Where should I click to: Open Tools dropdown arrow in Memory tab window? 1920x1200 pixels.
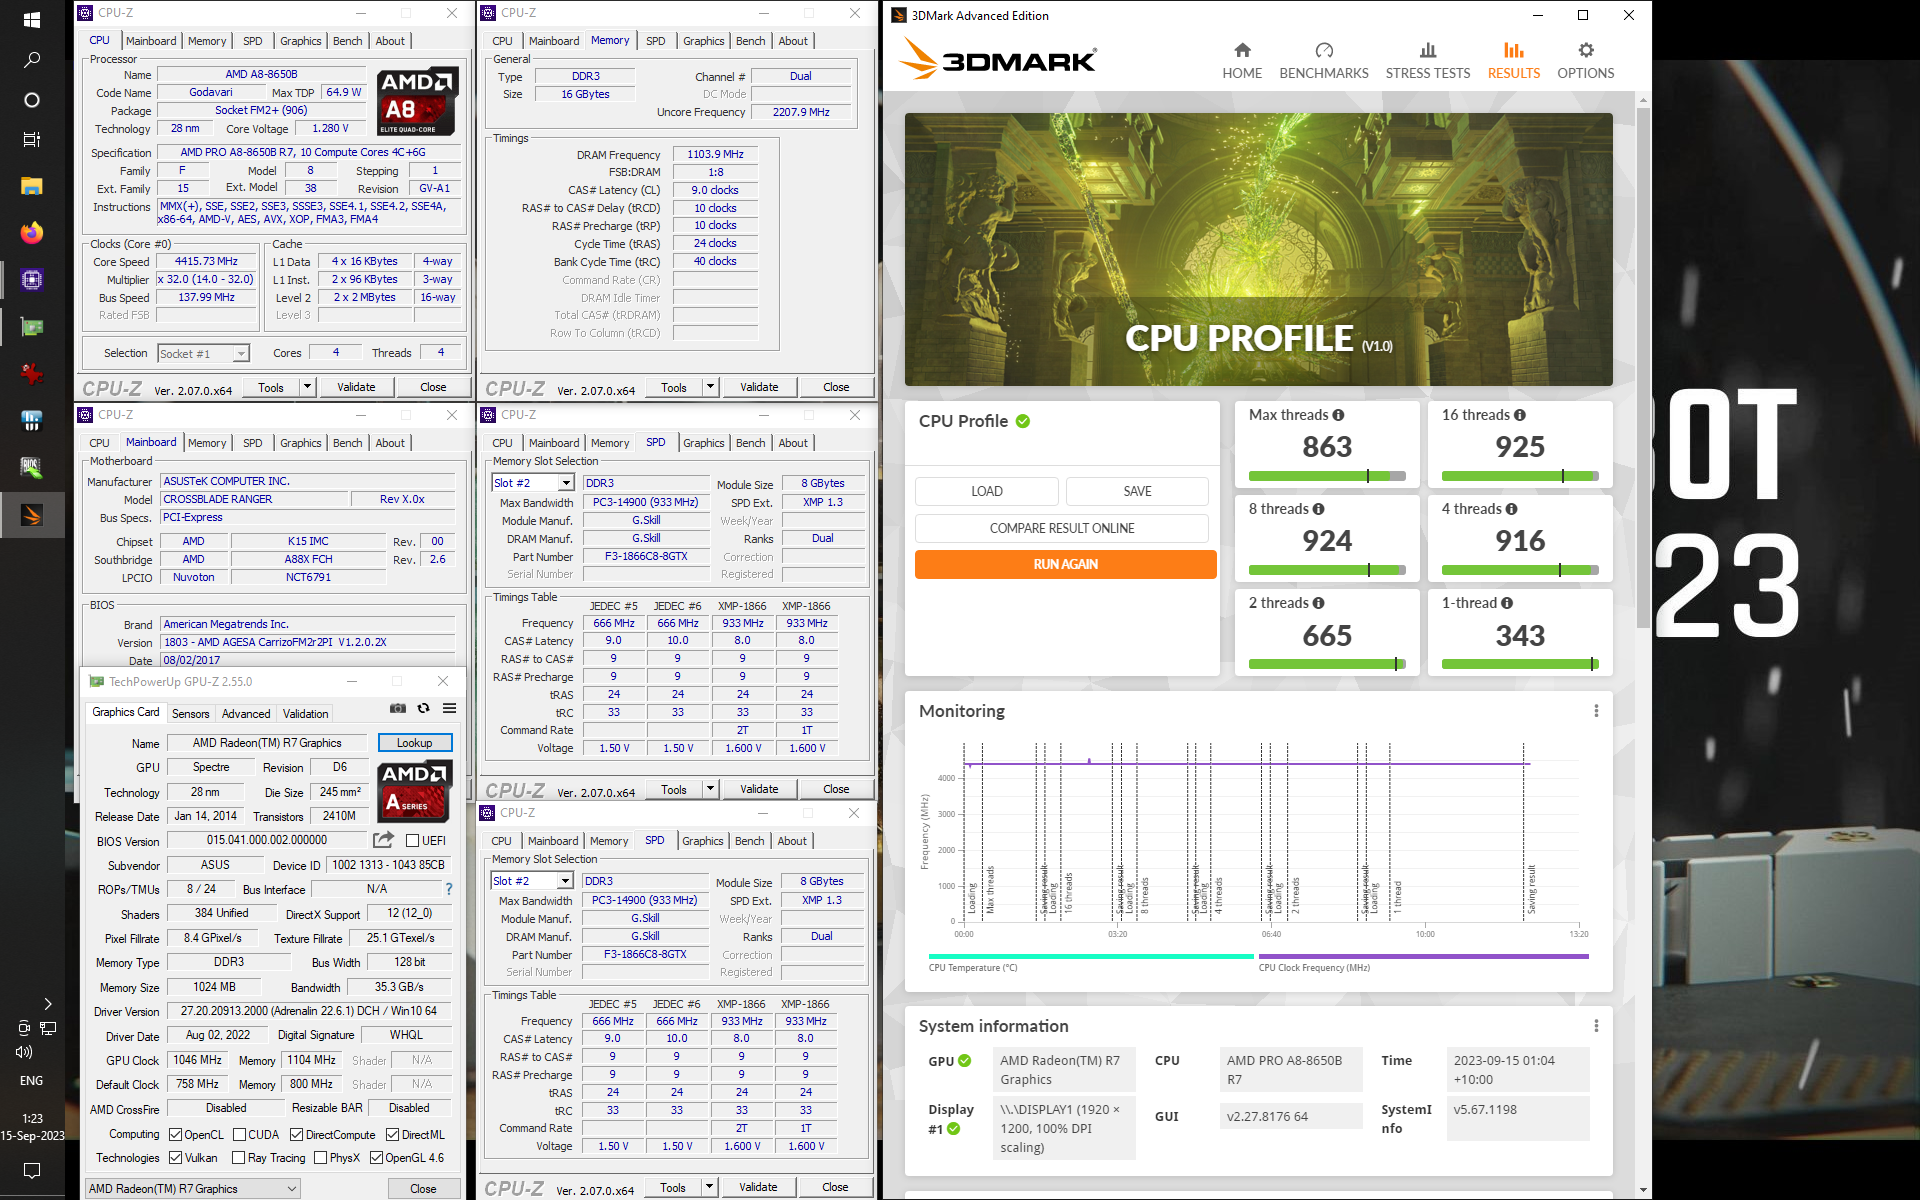(x=710, y=387)
